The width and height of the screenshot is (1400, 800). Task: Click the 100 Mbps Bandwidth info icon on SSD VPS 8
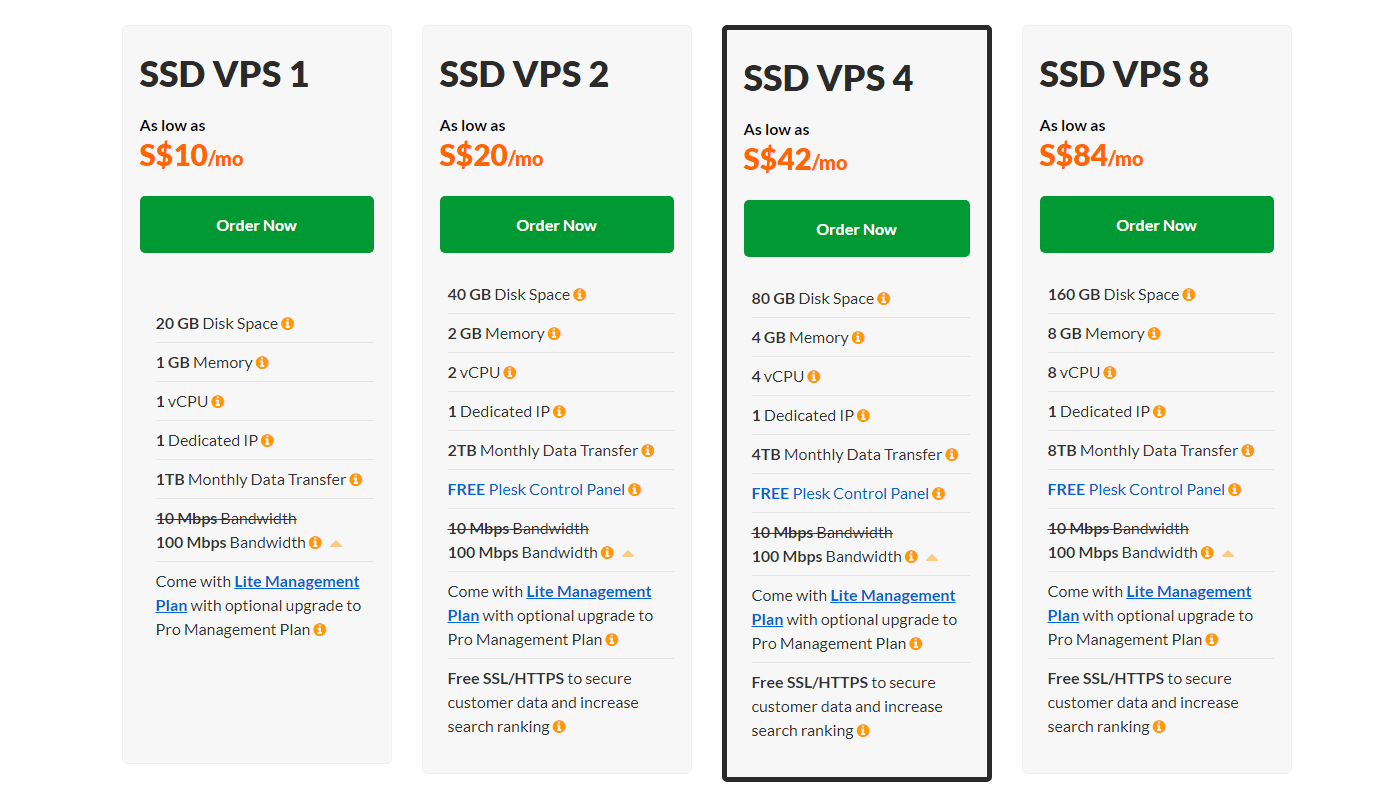pyautogui.click(x=1207, y=552)
